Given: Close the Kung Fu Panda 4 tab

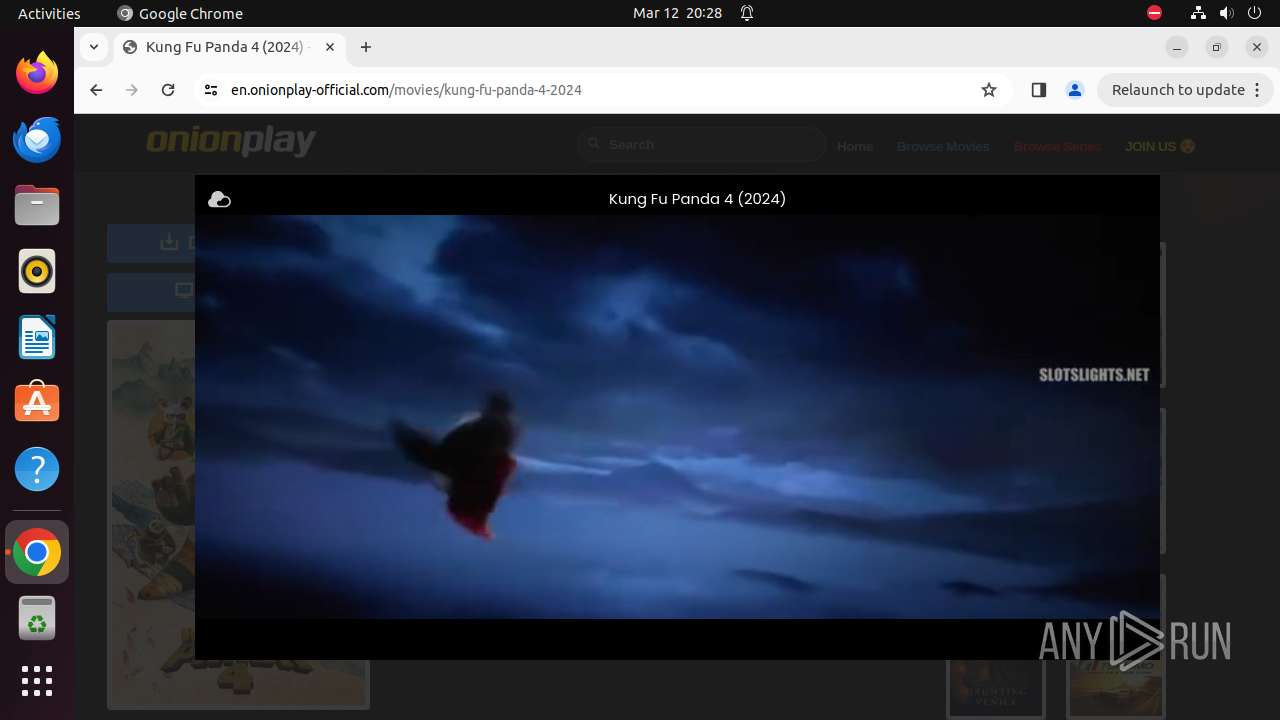Looking at the screenshot, I should (x=330, y=47).
